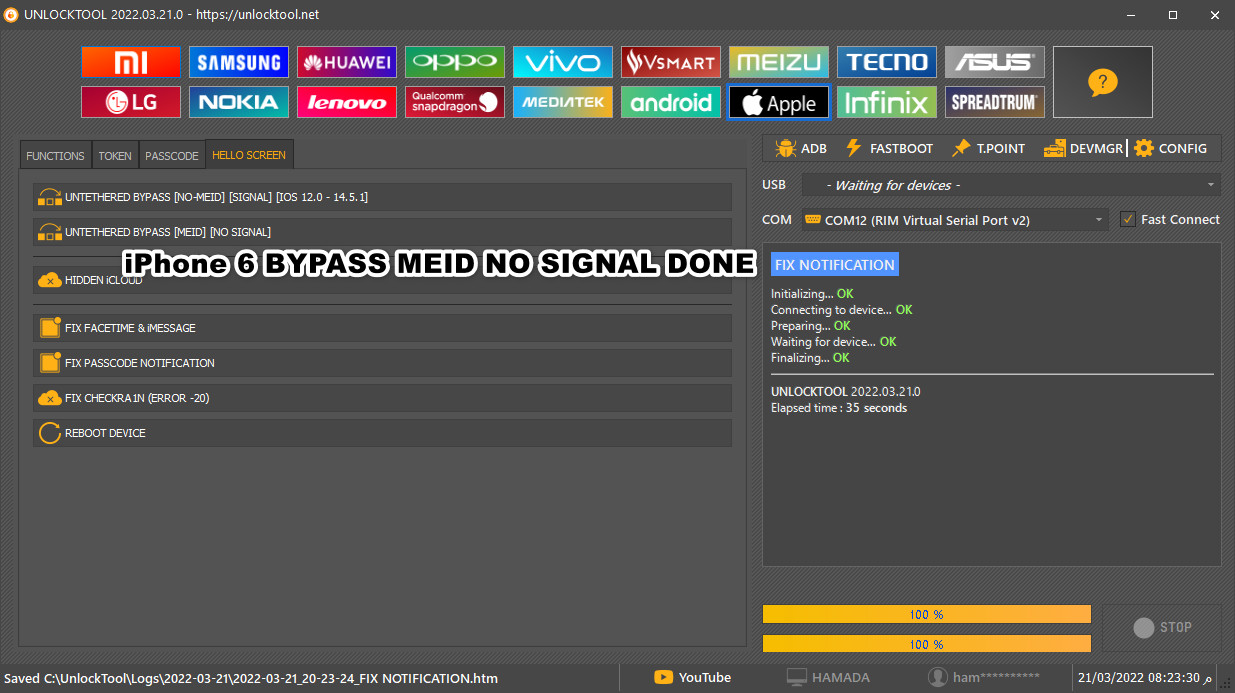1235x693 pixels.
Task: Open the COM port dropdown
Action: tap(955, 220)
